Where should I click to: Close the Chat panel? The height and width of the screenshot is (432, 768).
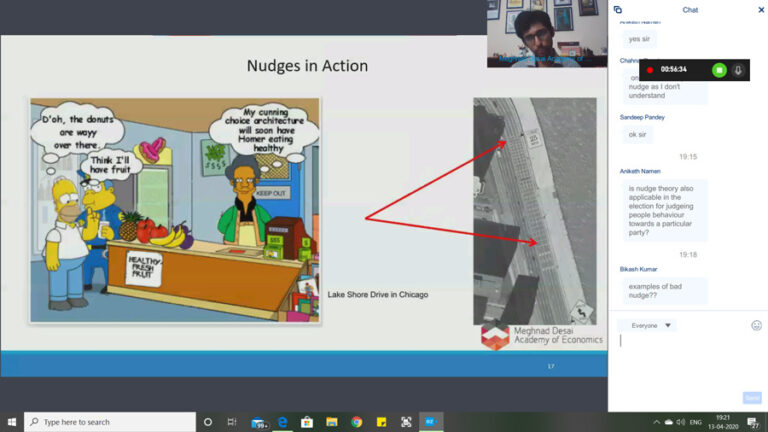click(x=761, y=10)
